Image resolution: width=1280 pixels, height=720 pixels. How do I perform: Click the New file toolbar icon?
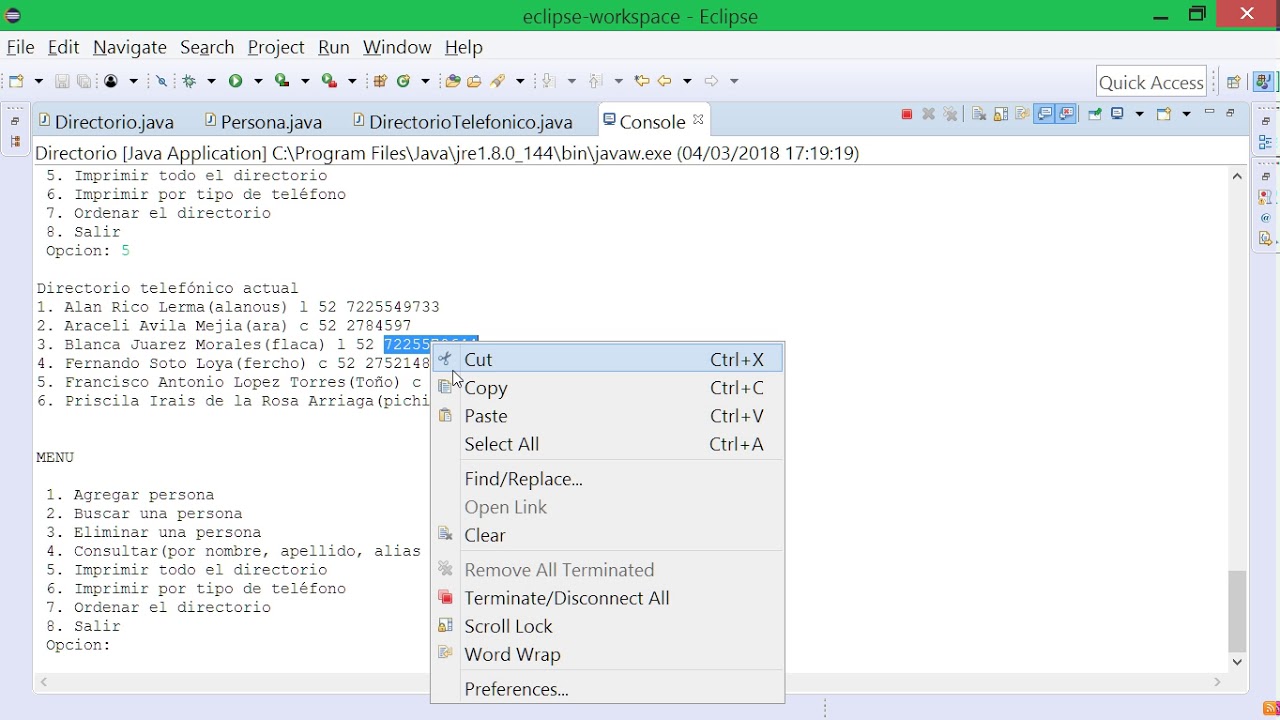click(16, 81)
